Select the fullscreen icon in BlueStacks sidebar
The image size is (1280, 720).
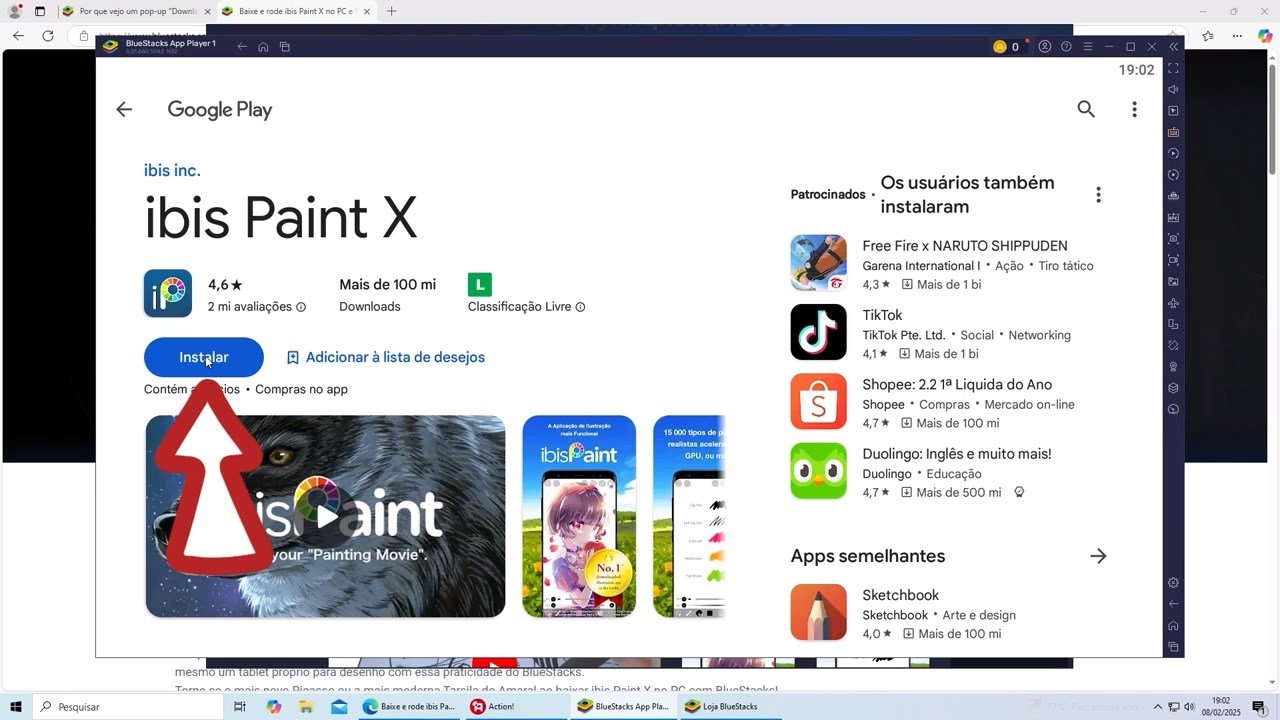(x=1173, y=68)
